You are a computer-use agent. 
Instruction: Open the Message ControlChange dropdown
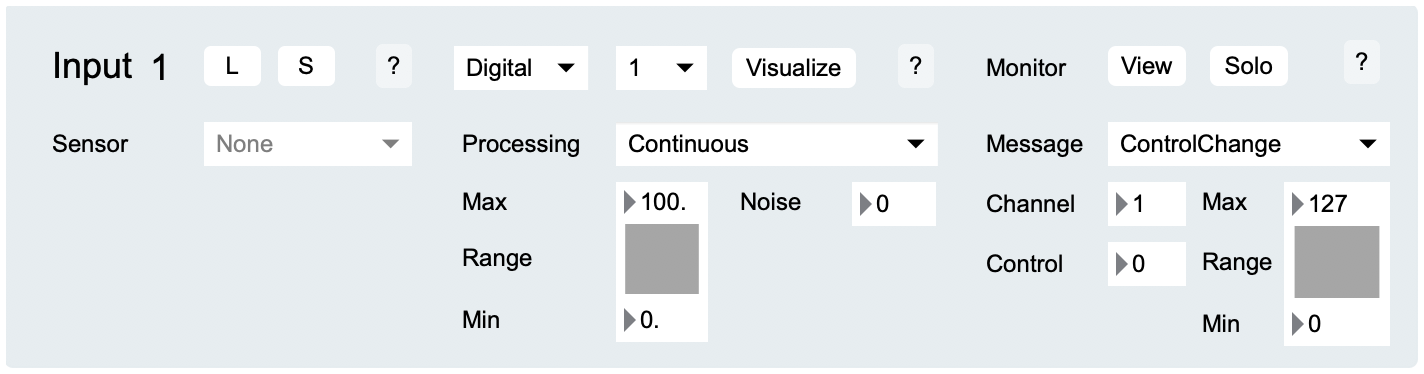click(1248, 144)
